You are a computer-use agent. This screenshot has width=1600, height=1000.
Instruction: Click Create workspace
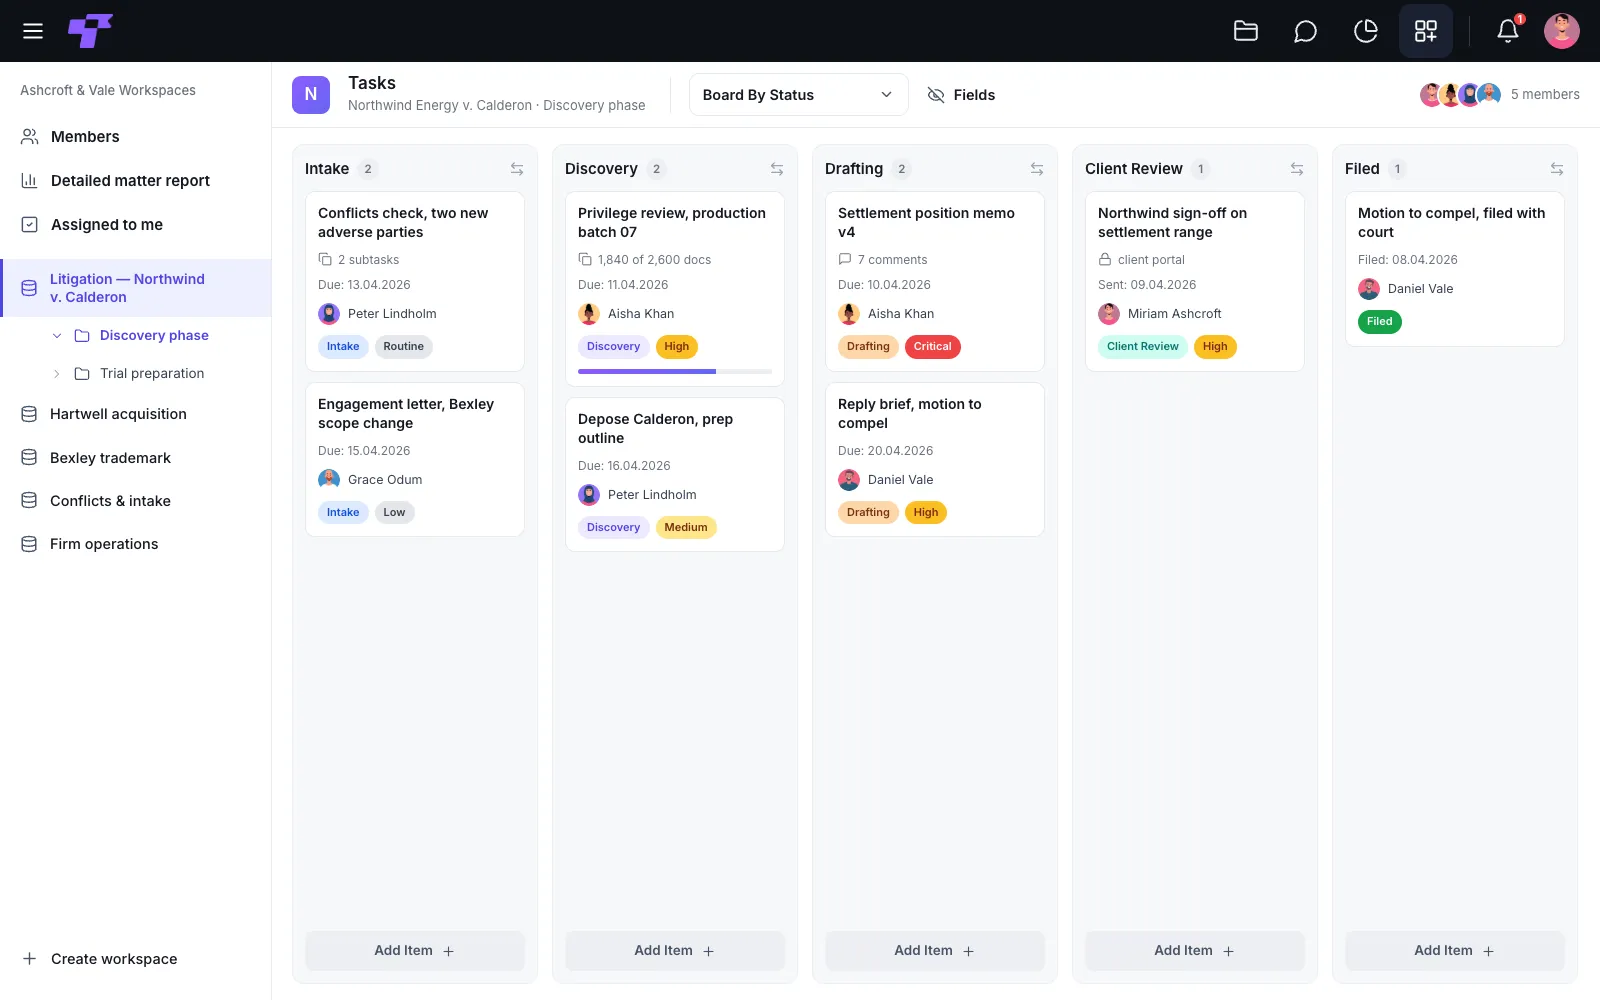(100, 959)
